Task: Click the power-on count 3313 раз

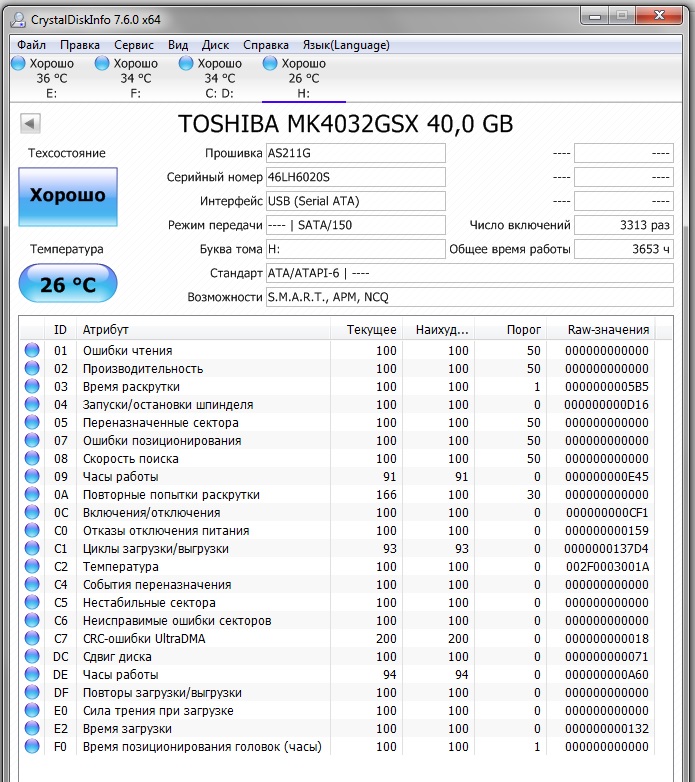Action: tap(624, 225)
